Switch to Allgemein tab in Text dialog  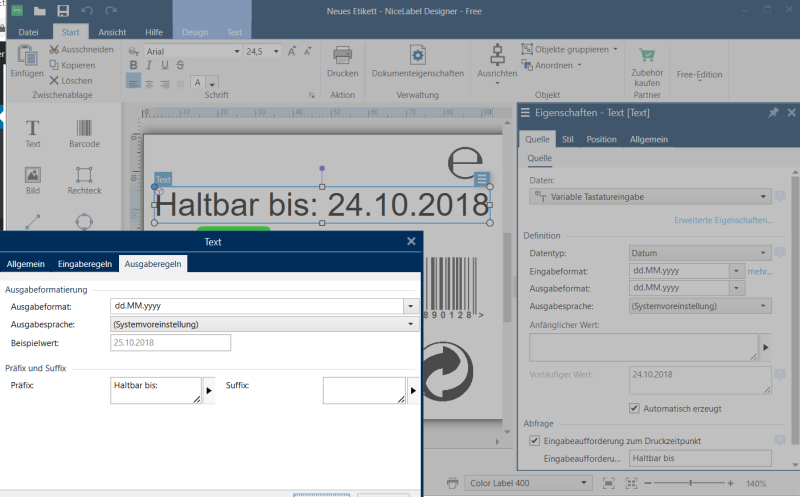coord(26,264)
